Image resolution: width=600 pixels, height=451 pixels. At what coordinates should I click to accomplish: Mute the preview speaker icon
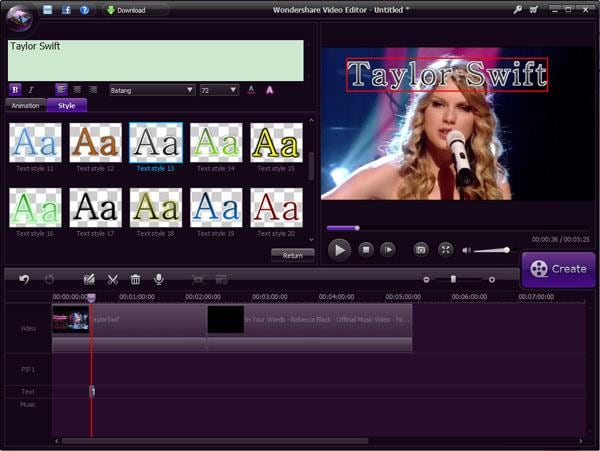pos(466,250)
